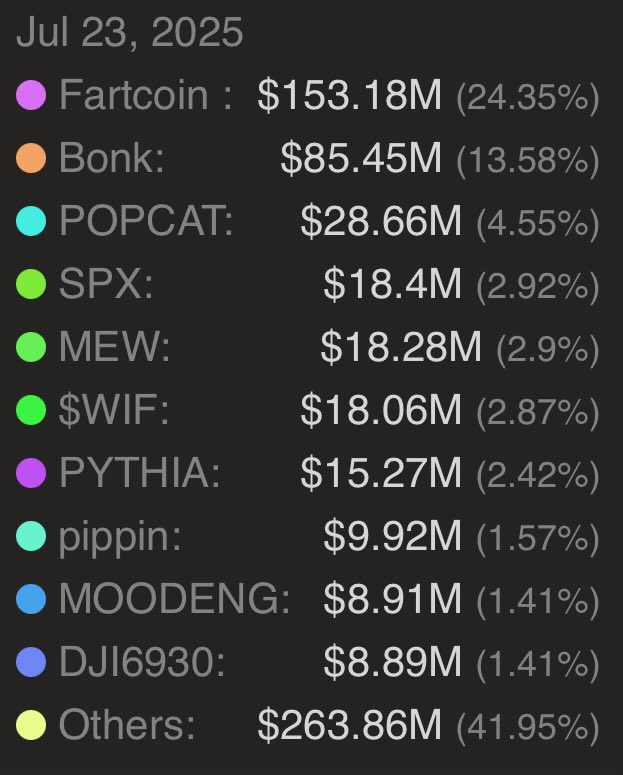Click the POPCAT 4.55% percentage
Image resolution: width=623 pixels, height=775 pixels.
[x=538, y=223]
